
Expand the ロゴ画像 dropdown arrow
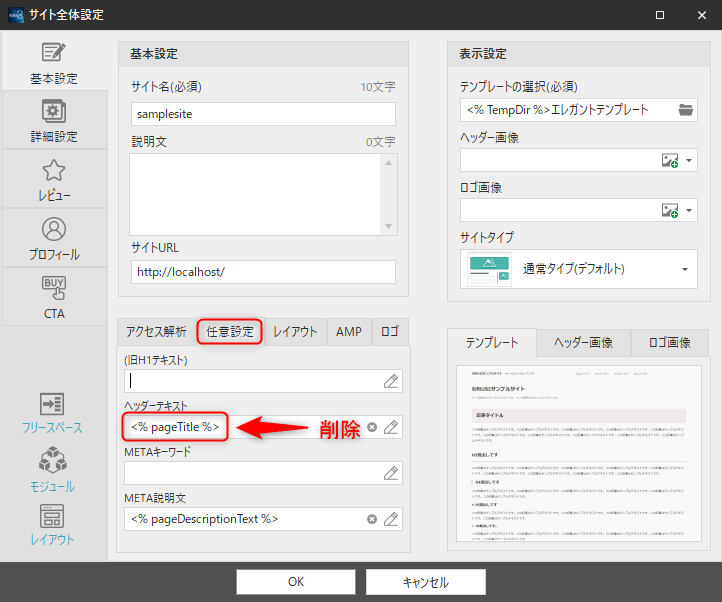(688, 210)
